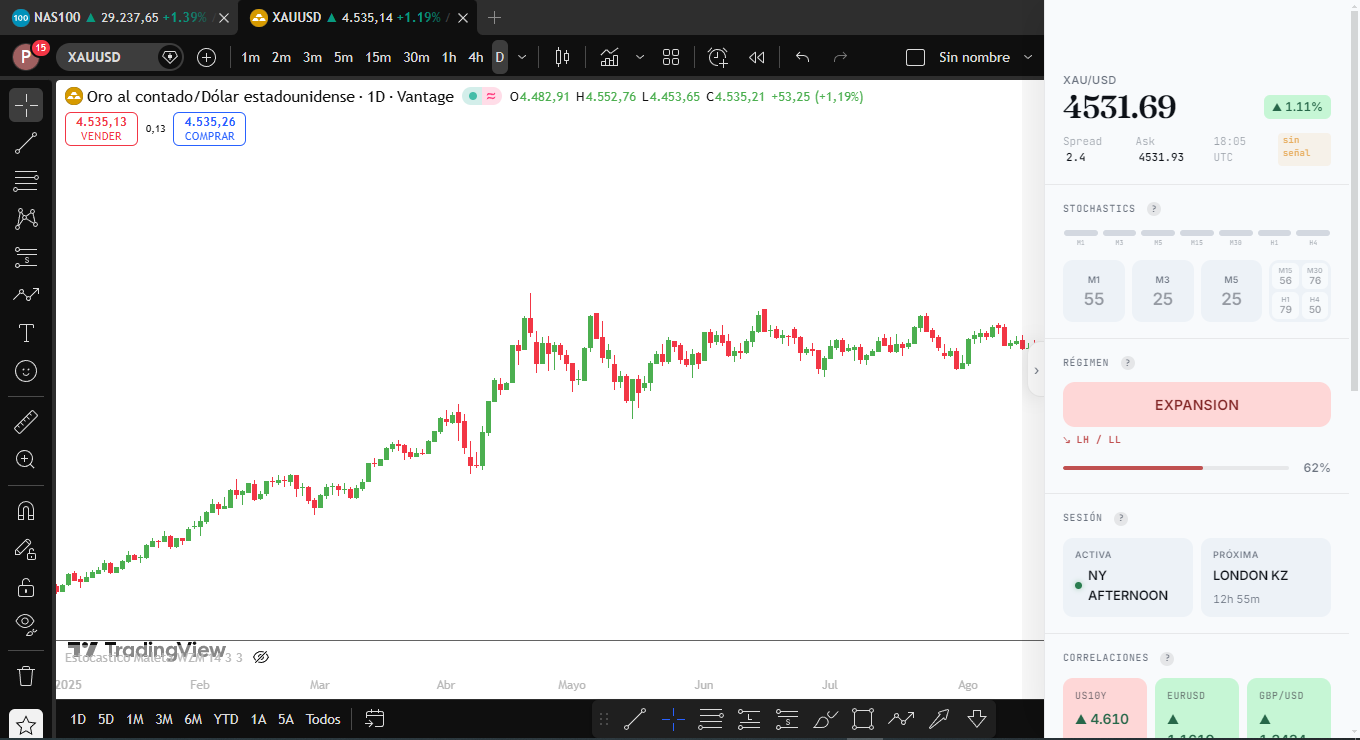Select the 4h timeframe
Screen dimensions: 1360x740
(x=476, y=57)
